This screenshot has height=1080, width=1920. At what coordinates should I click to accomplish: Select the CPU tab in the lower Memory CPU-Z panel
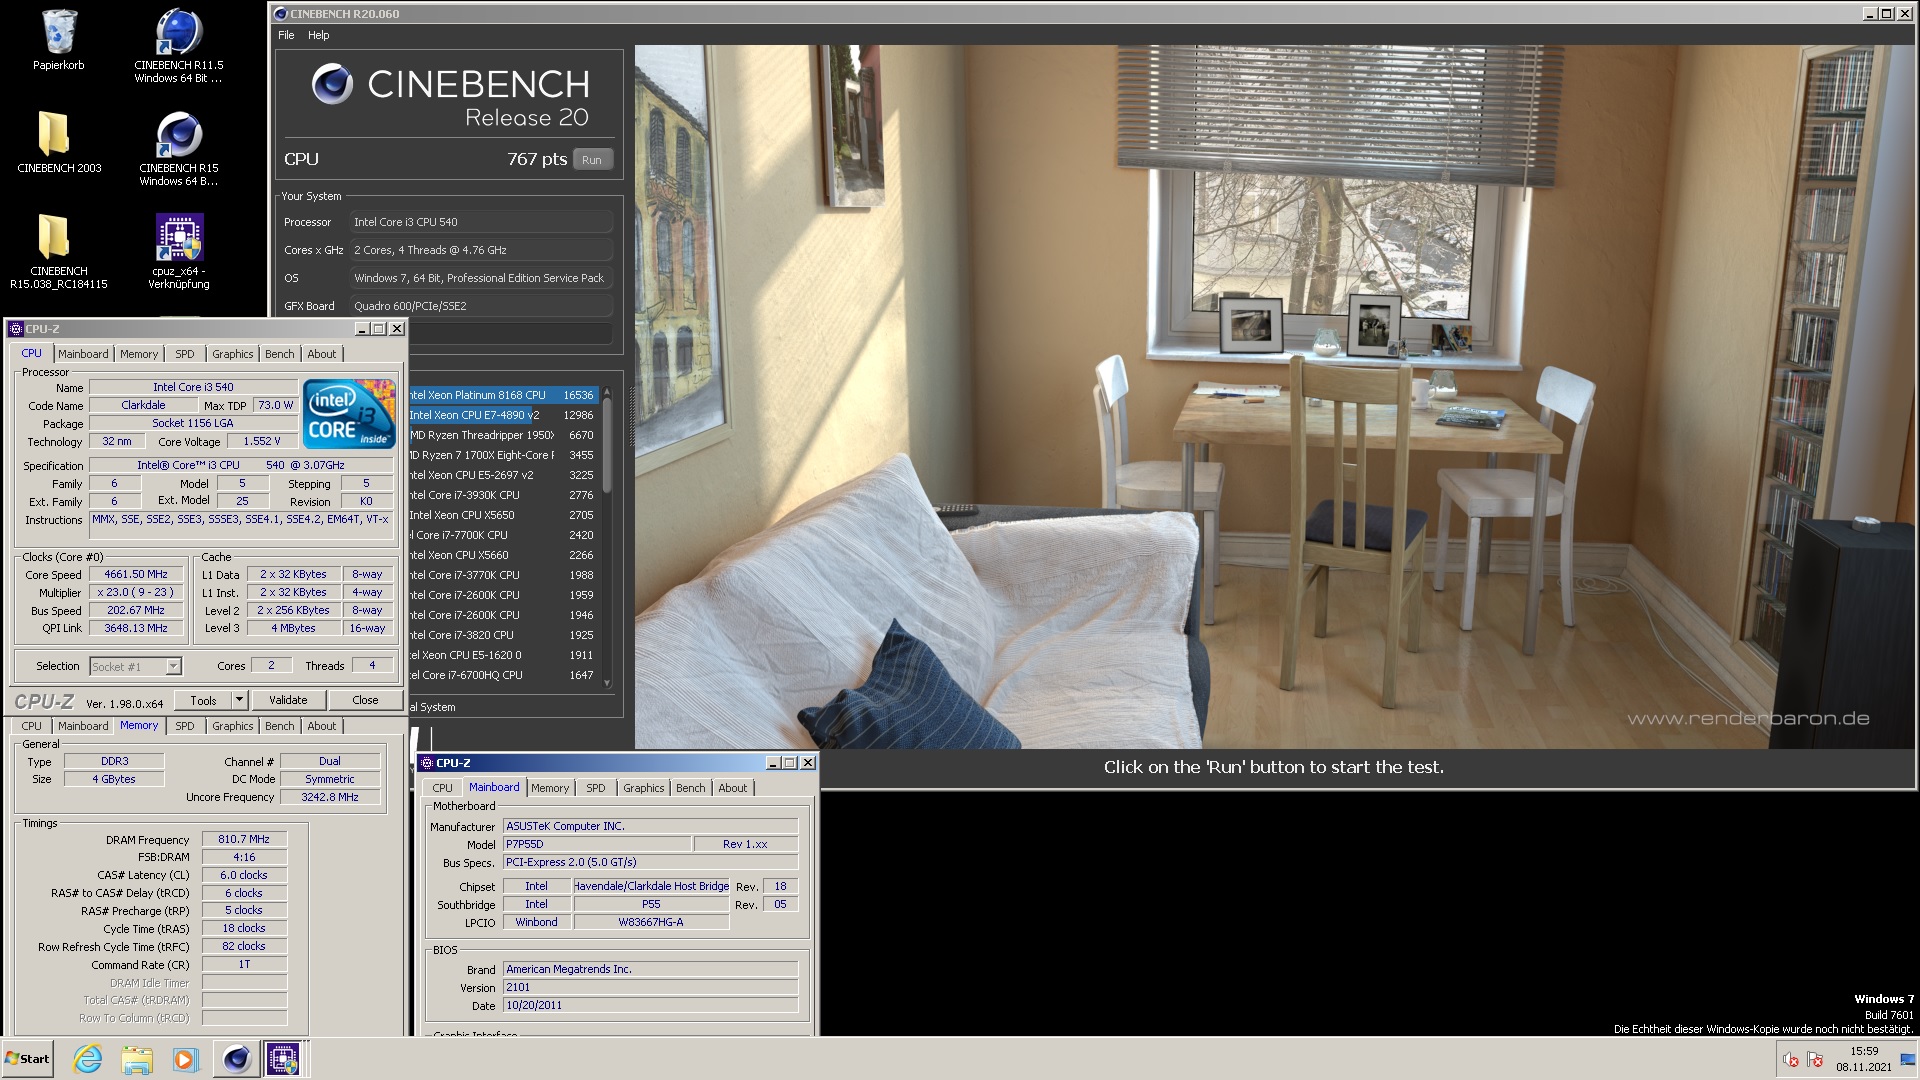point(32,726)
